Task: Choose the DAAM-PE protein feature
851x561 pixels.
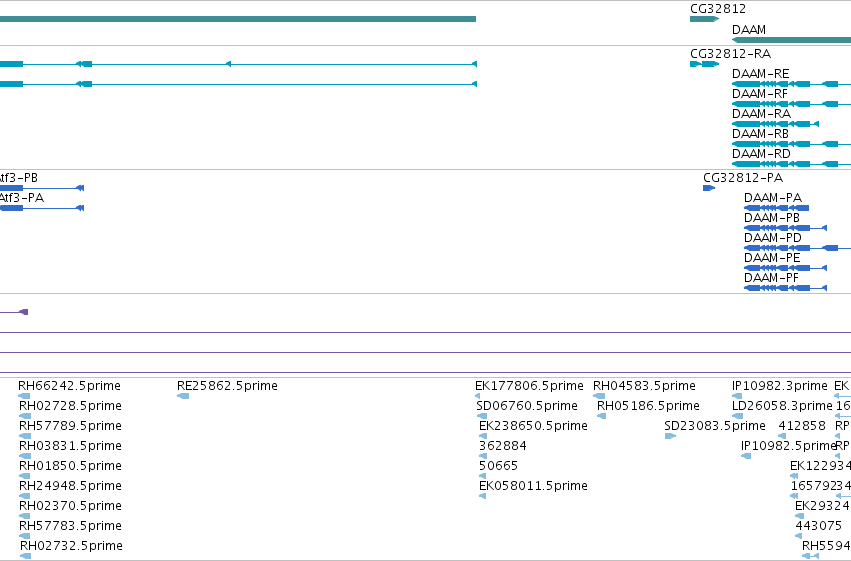Action: coord(772,258)
